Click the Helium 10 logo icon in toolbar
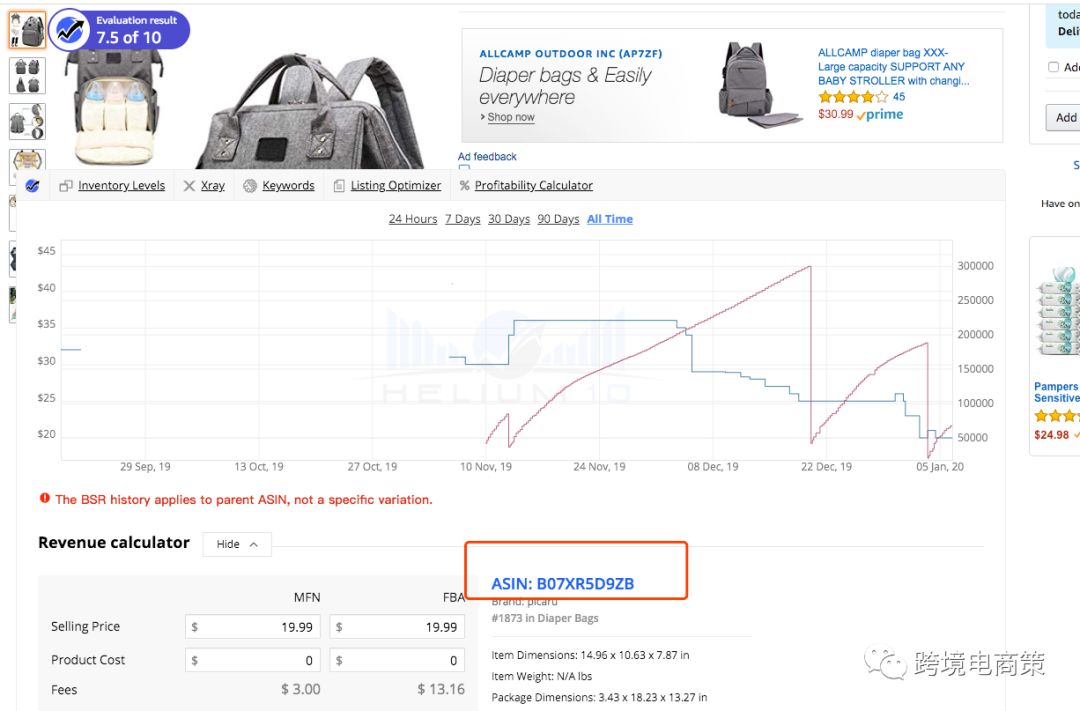This screenshot has width=1080, height=711. tap(32, 186)
